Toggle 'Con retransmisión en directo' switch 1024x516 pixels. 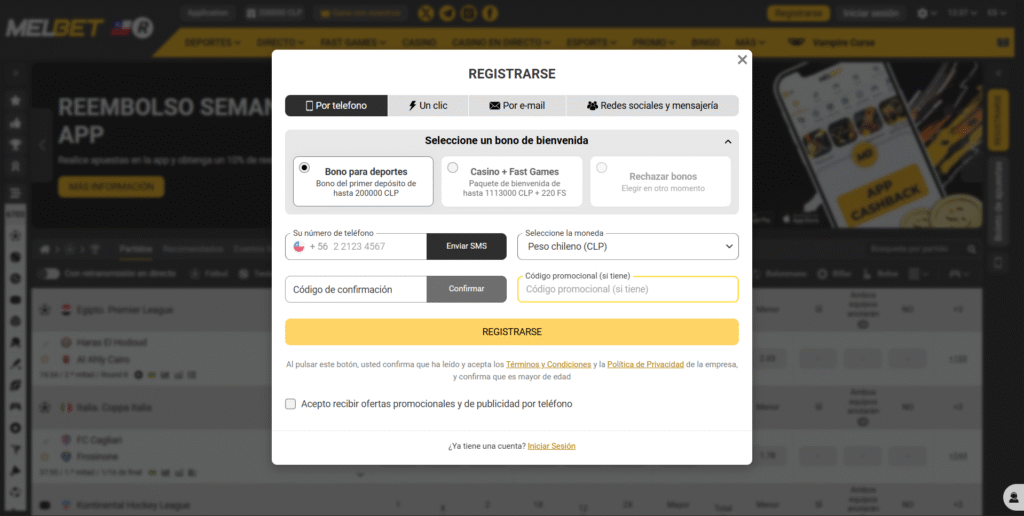(48, 274)
